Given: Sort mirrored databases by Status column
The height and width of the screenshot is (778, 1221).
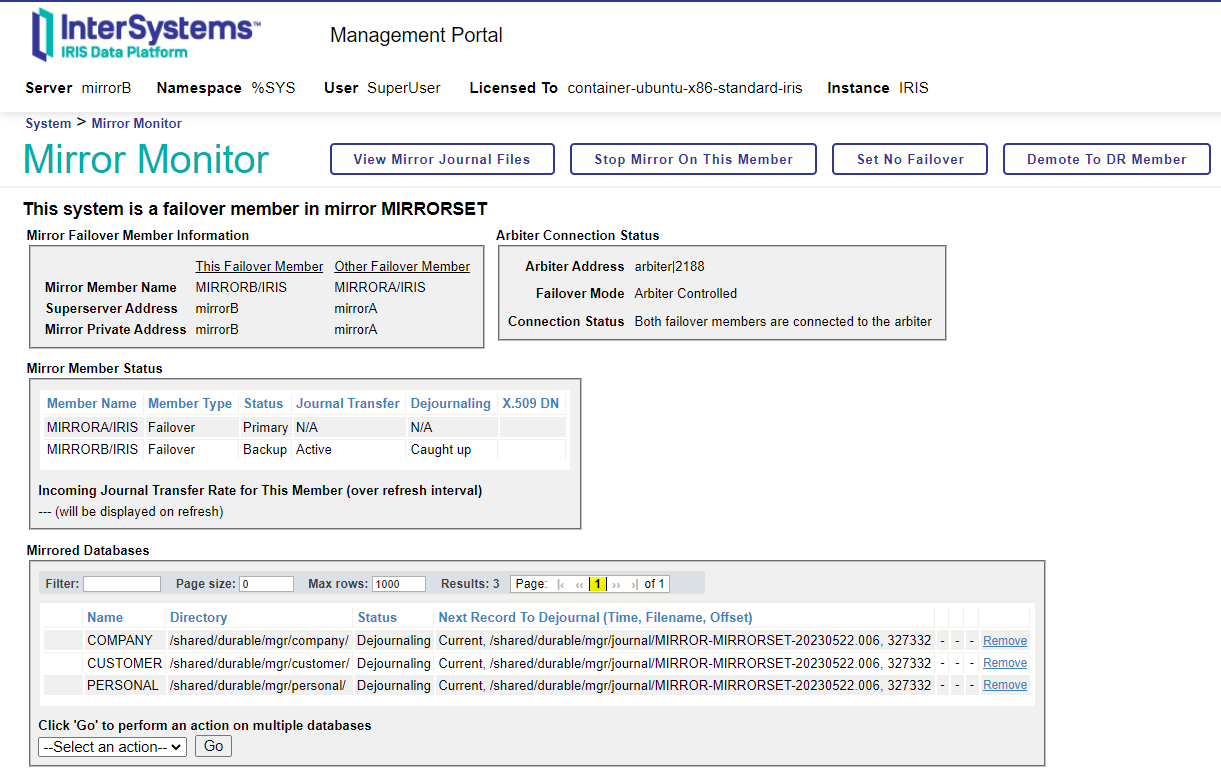Looking at the screenshot, I should coord(377,618).
